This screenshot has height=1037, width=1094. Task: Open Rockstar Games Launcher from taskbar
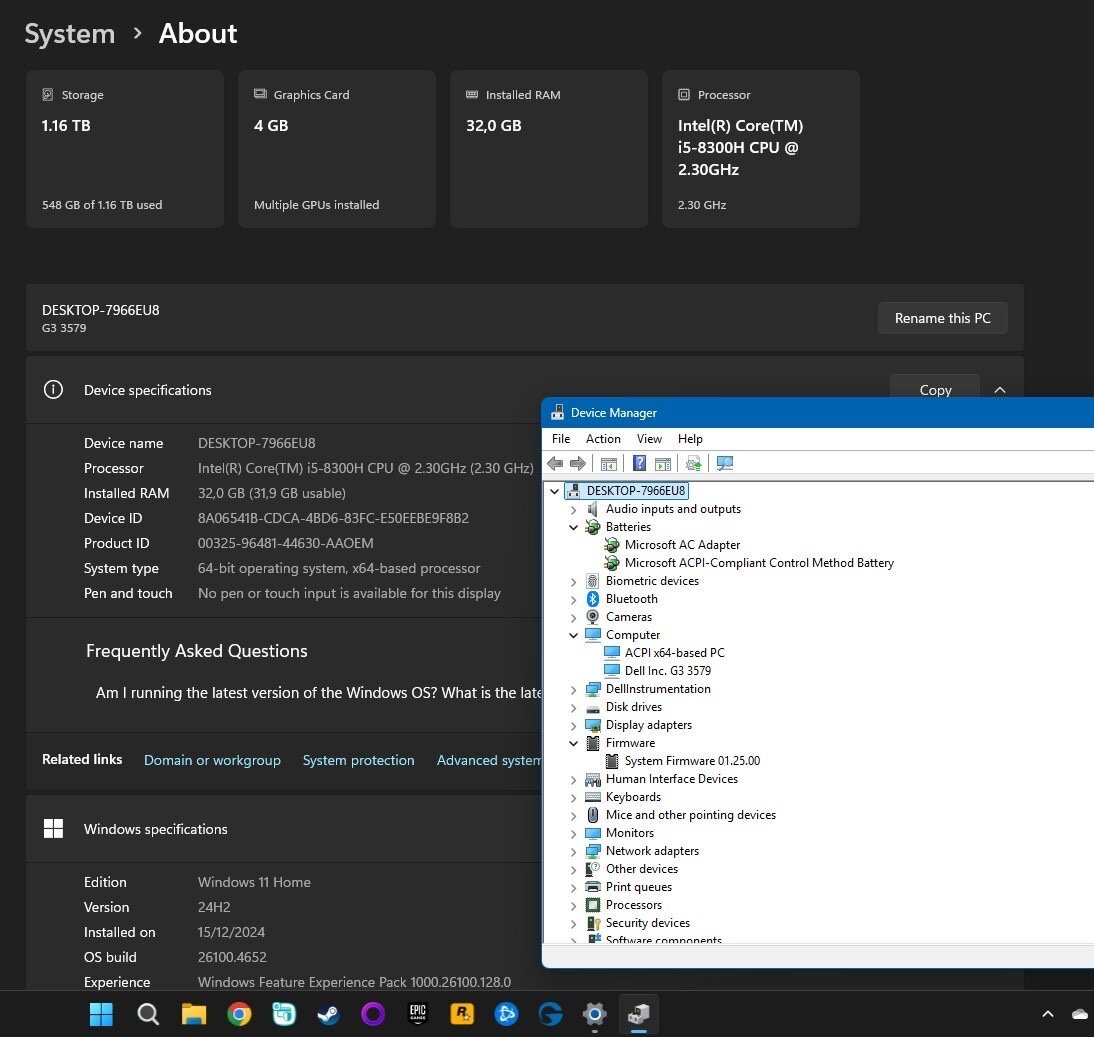coord(462,1014)
